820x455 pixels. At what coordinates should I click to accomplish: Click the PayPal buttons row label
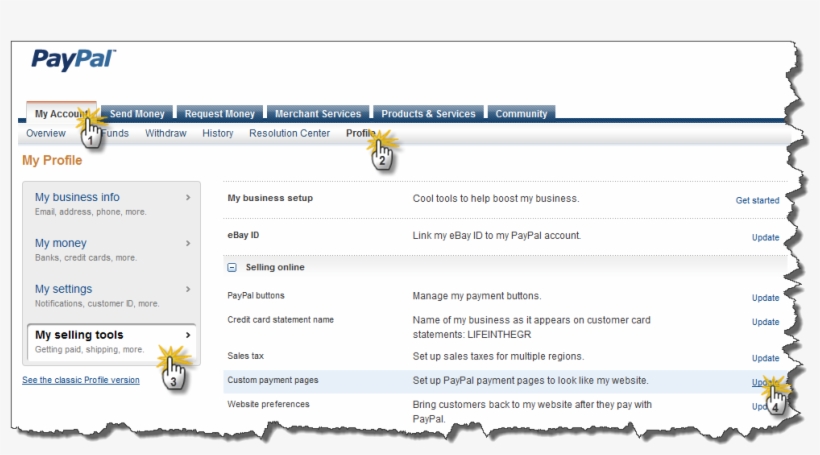tap(256, 295)
